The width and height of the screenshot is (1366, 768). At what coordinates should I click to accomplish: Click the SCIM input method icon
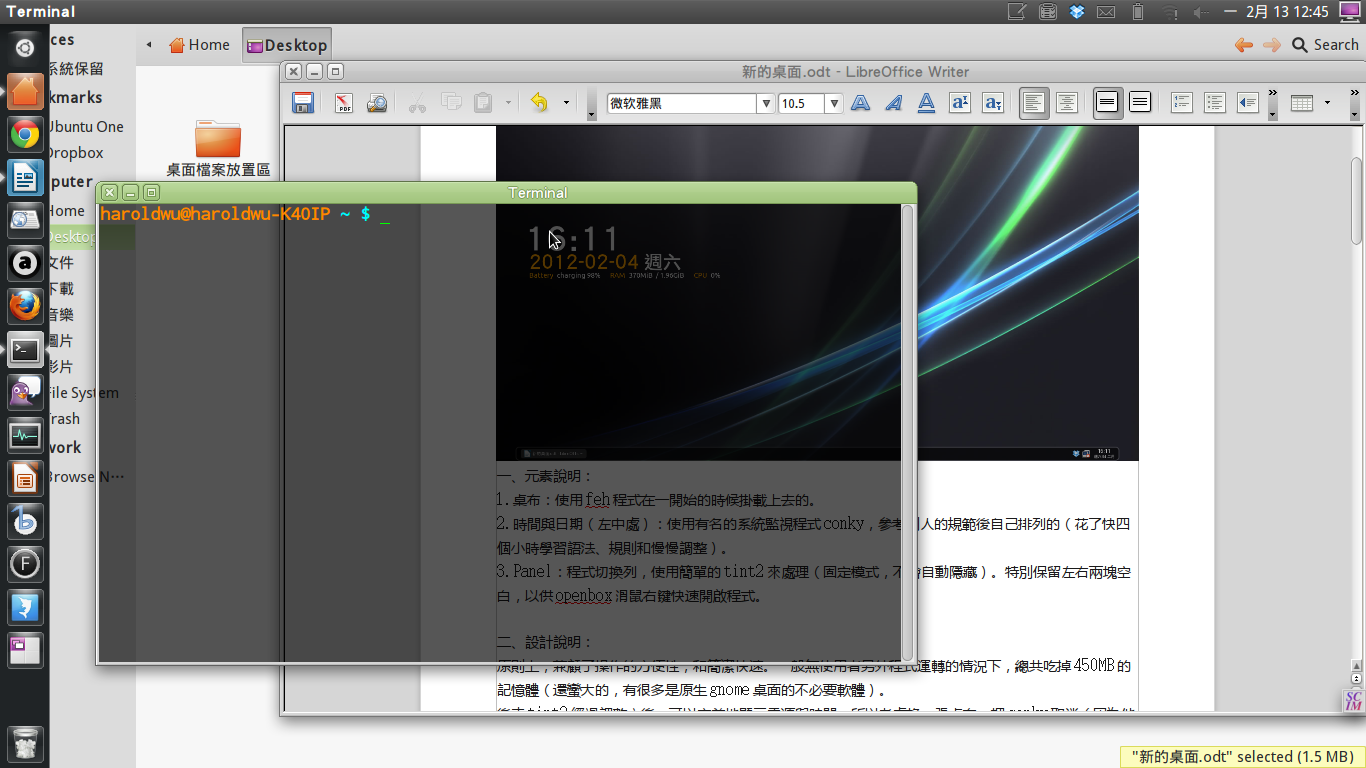point(1353,701)
